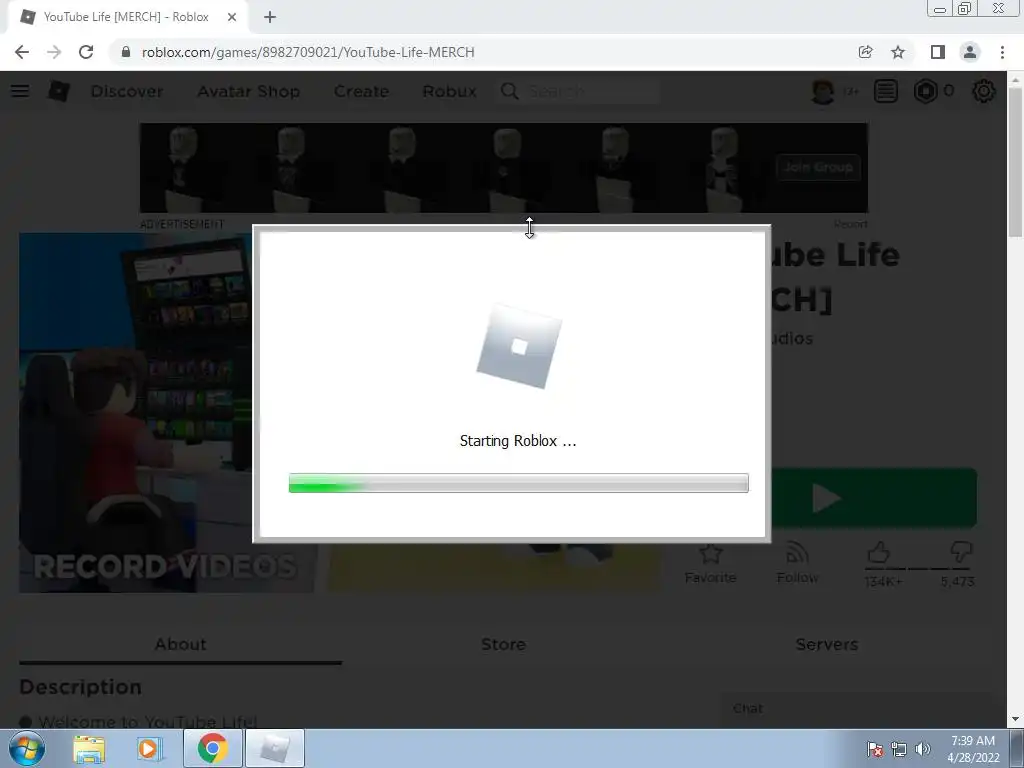The image size is (1024, 768).
Task: Open the network tray icon
Action: tap(899, 749)
